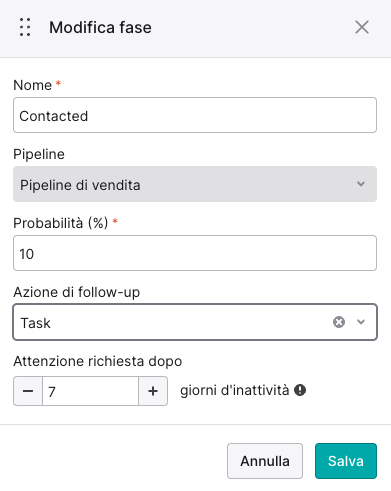Click the Probabilità (%) label
This screenshot has height=491, width=391.
[61, 223]
